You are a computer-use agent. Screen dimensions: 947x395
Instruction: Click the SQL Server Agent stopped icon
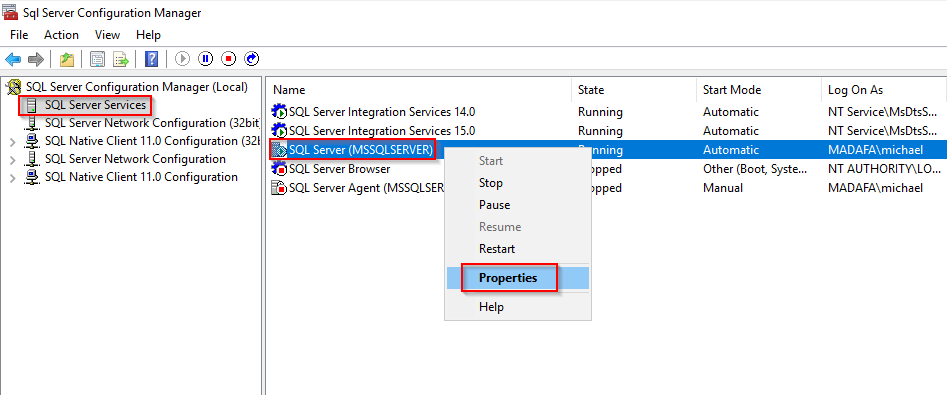click(x=279, y=188)
